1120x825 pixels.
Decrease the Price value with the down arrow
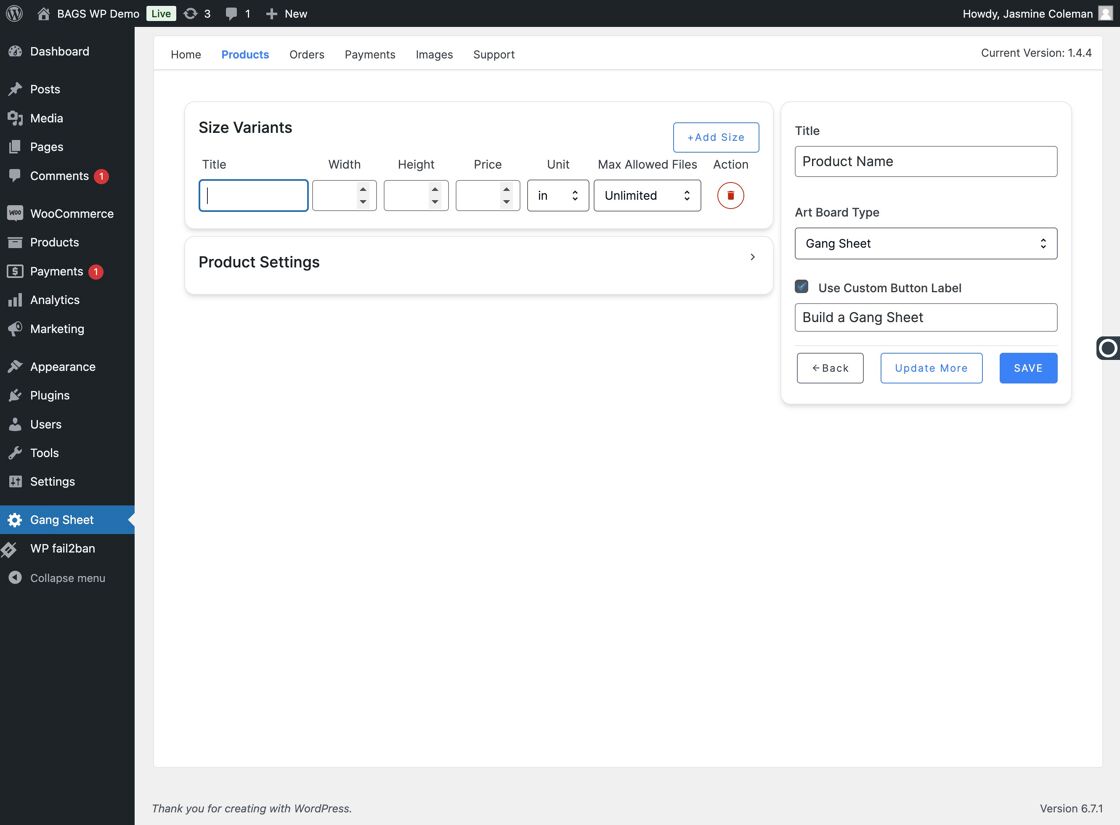506,202
